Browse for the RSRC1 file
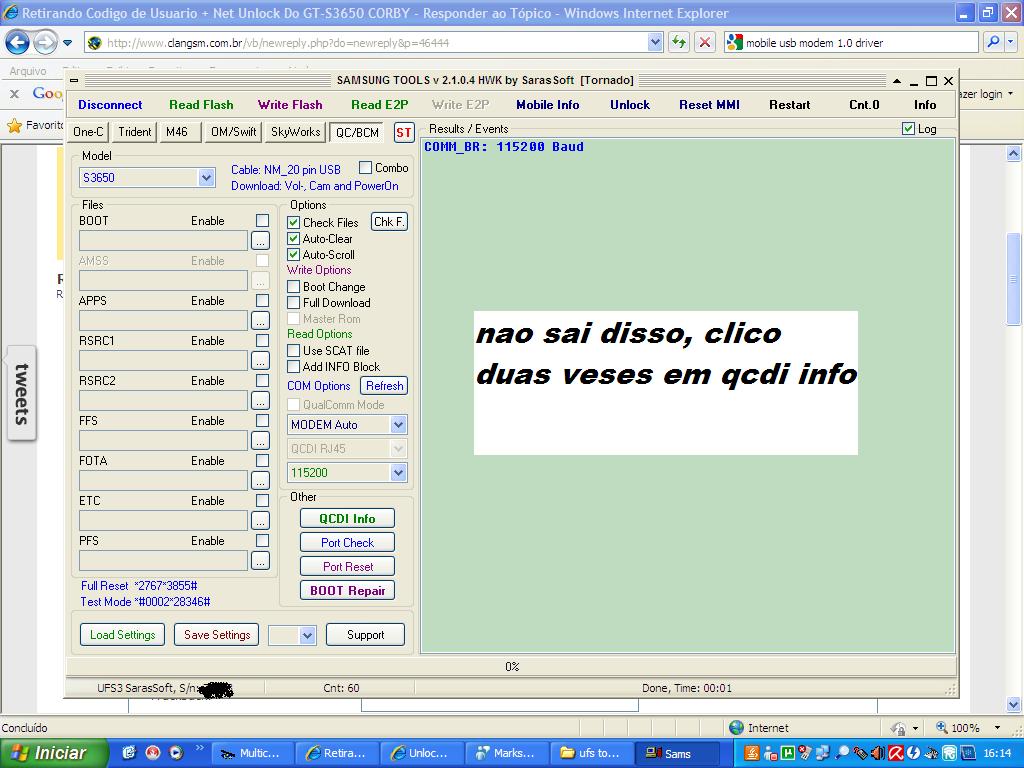 click(260, 360)
